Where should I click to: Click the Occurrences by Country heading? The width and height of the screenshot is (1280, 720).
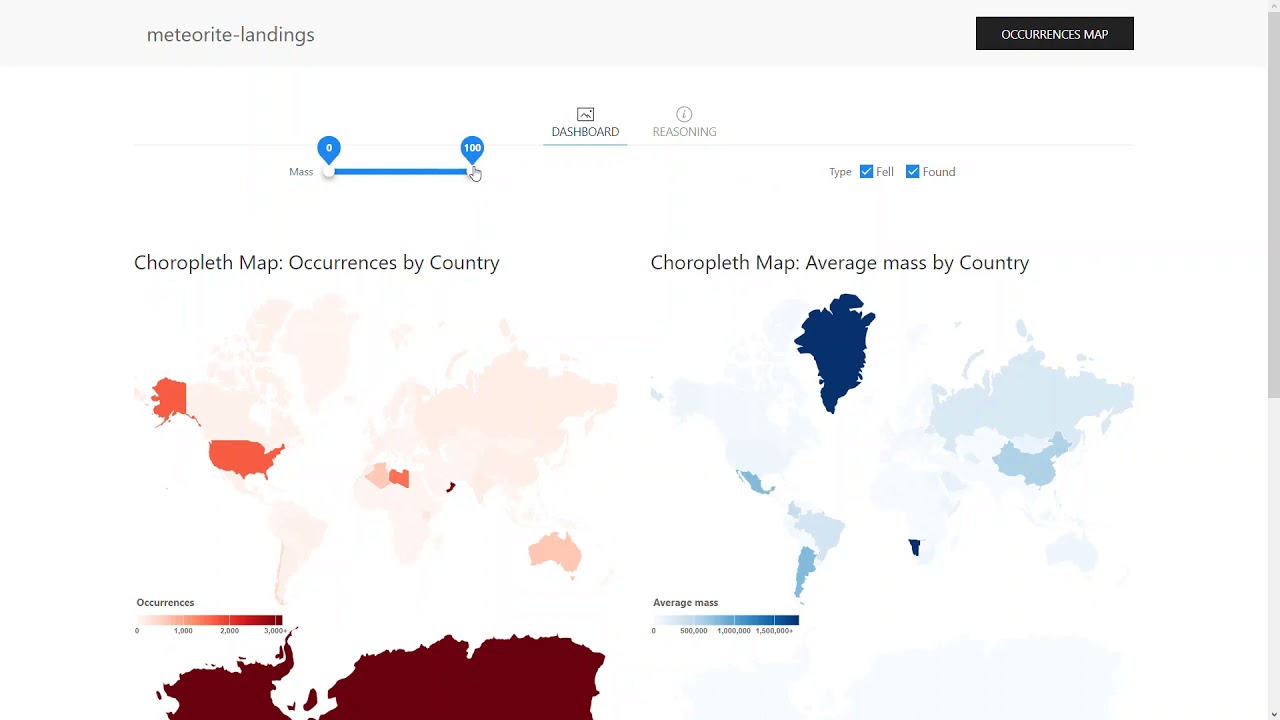317,262
